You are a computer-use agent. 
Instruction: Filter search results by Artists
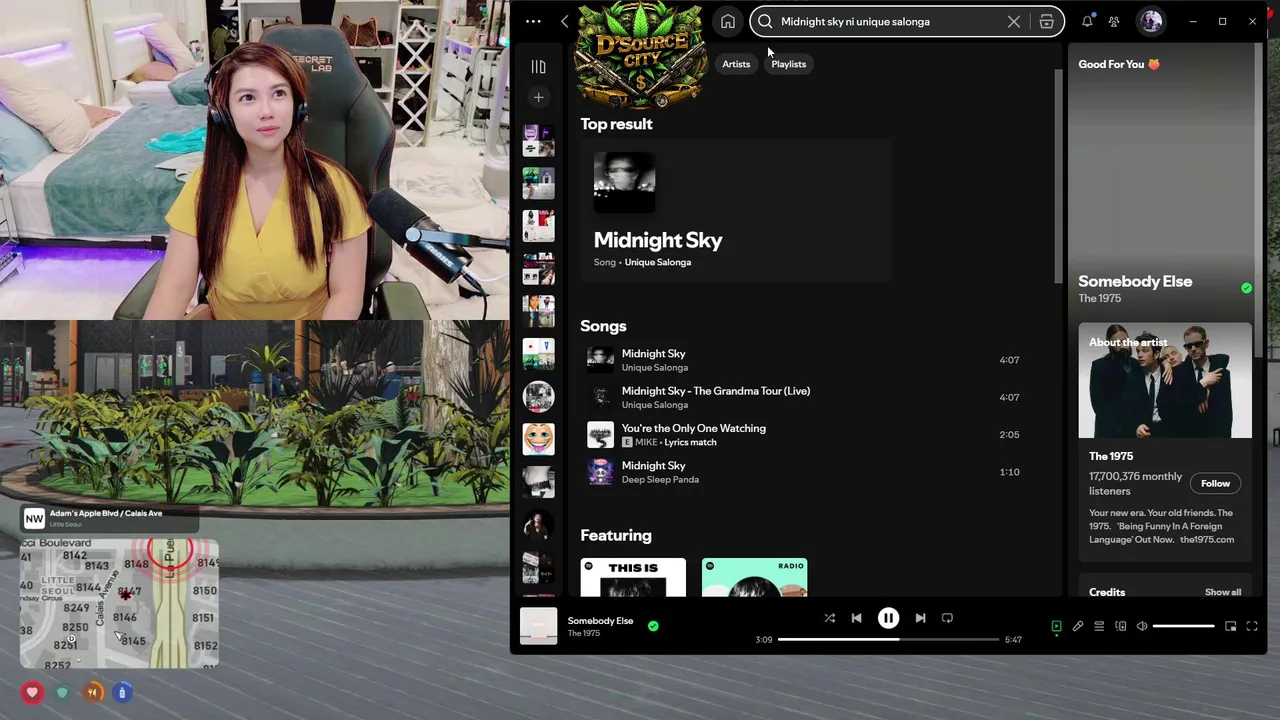[x=736, y=64]
